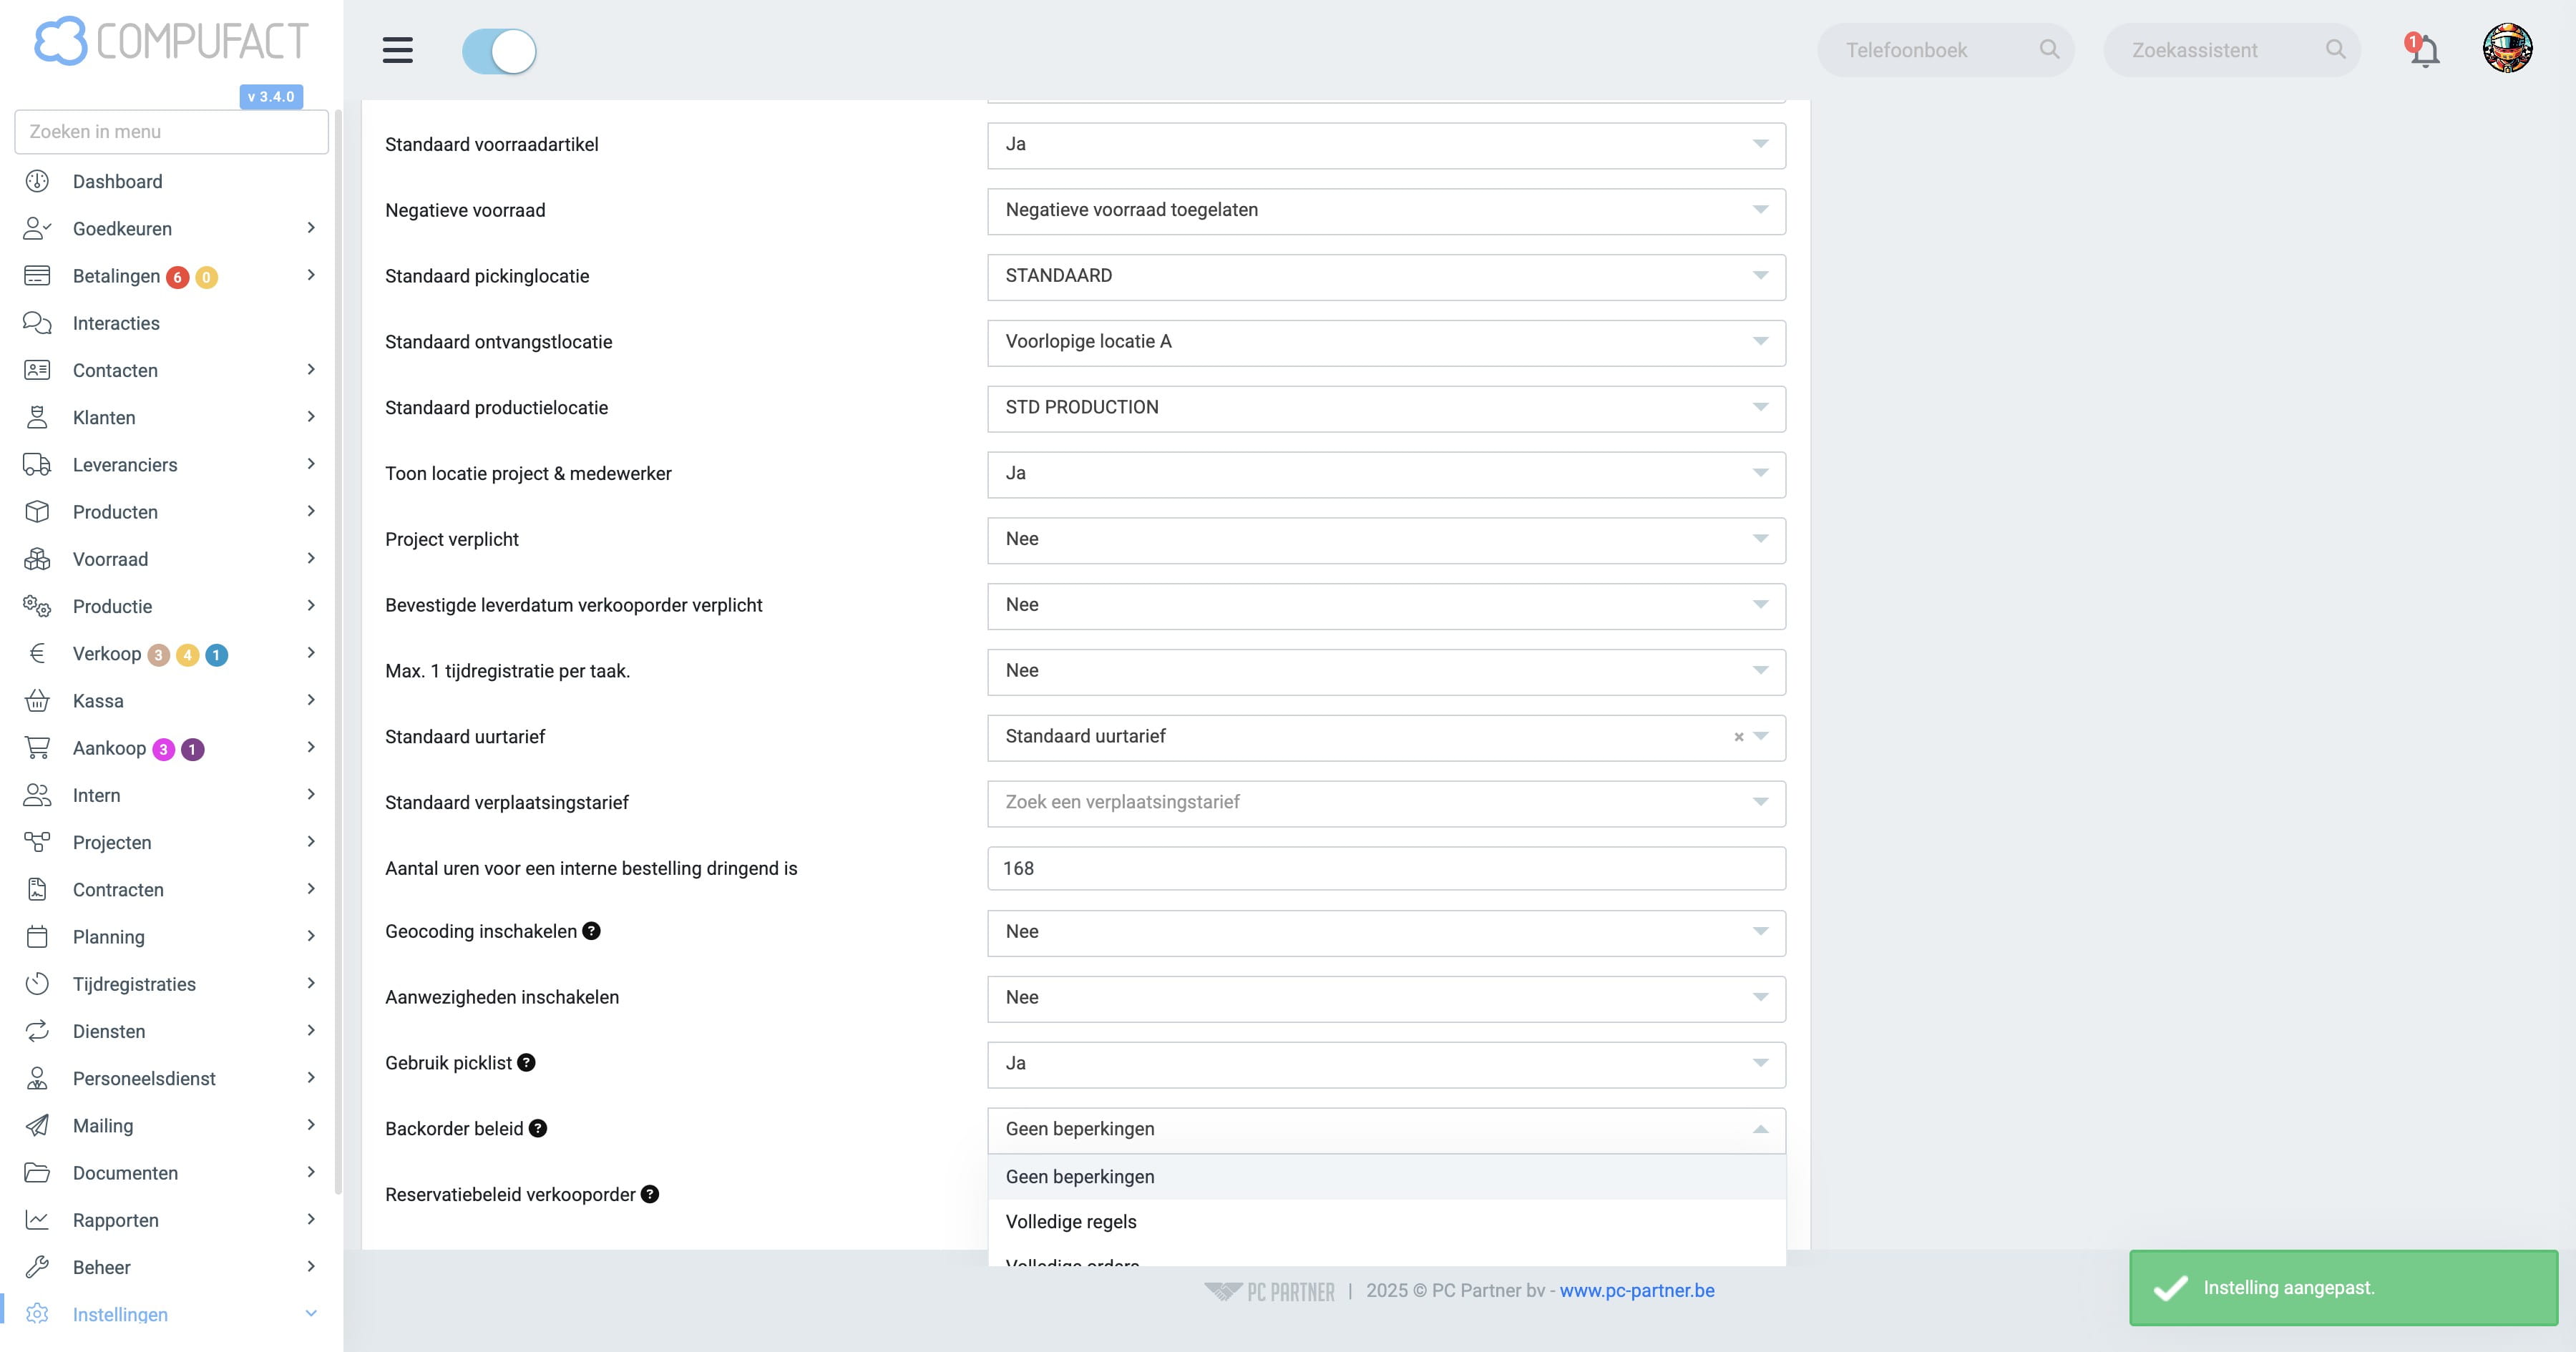Click the Contracten document icon
The width and height of the screenshot is (2576, 1352).
click(x=37, y=889)
